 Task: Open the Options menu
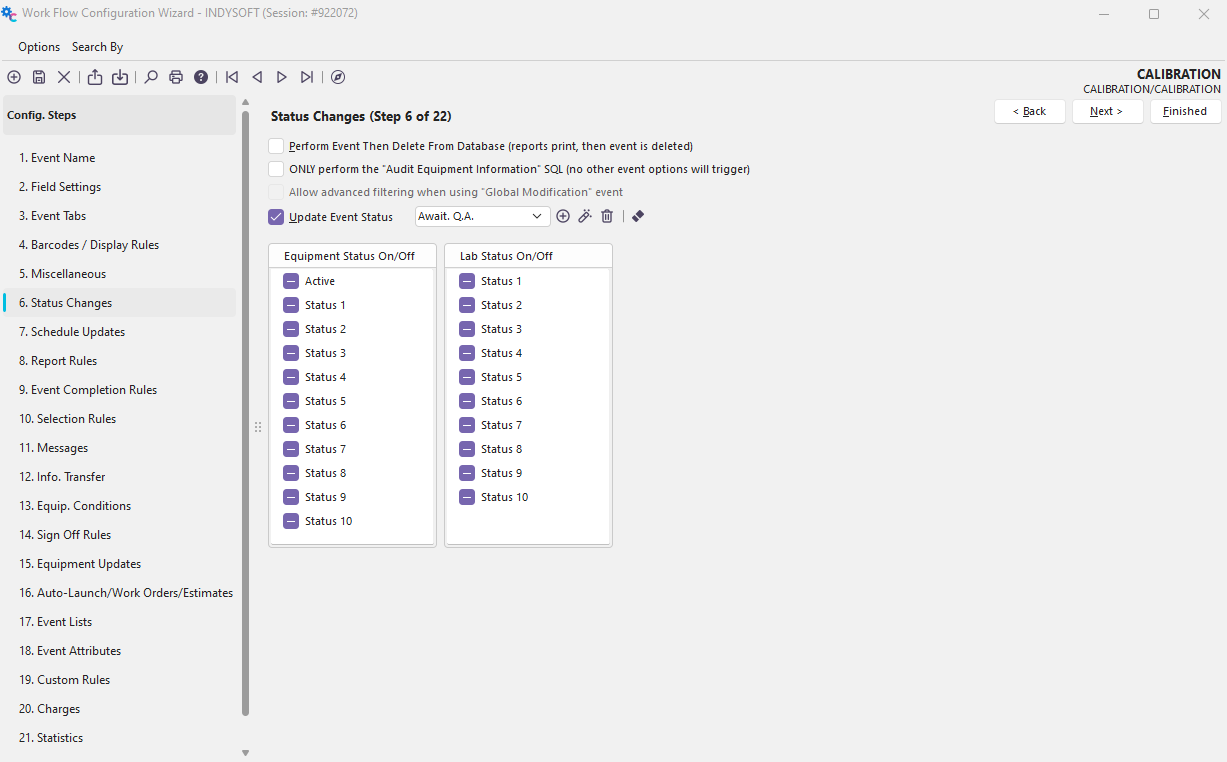coord(39,47)
